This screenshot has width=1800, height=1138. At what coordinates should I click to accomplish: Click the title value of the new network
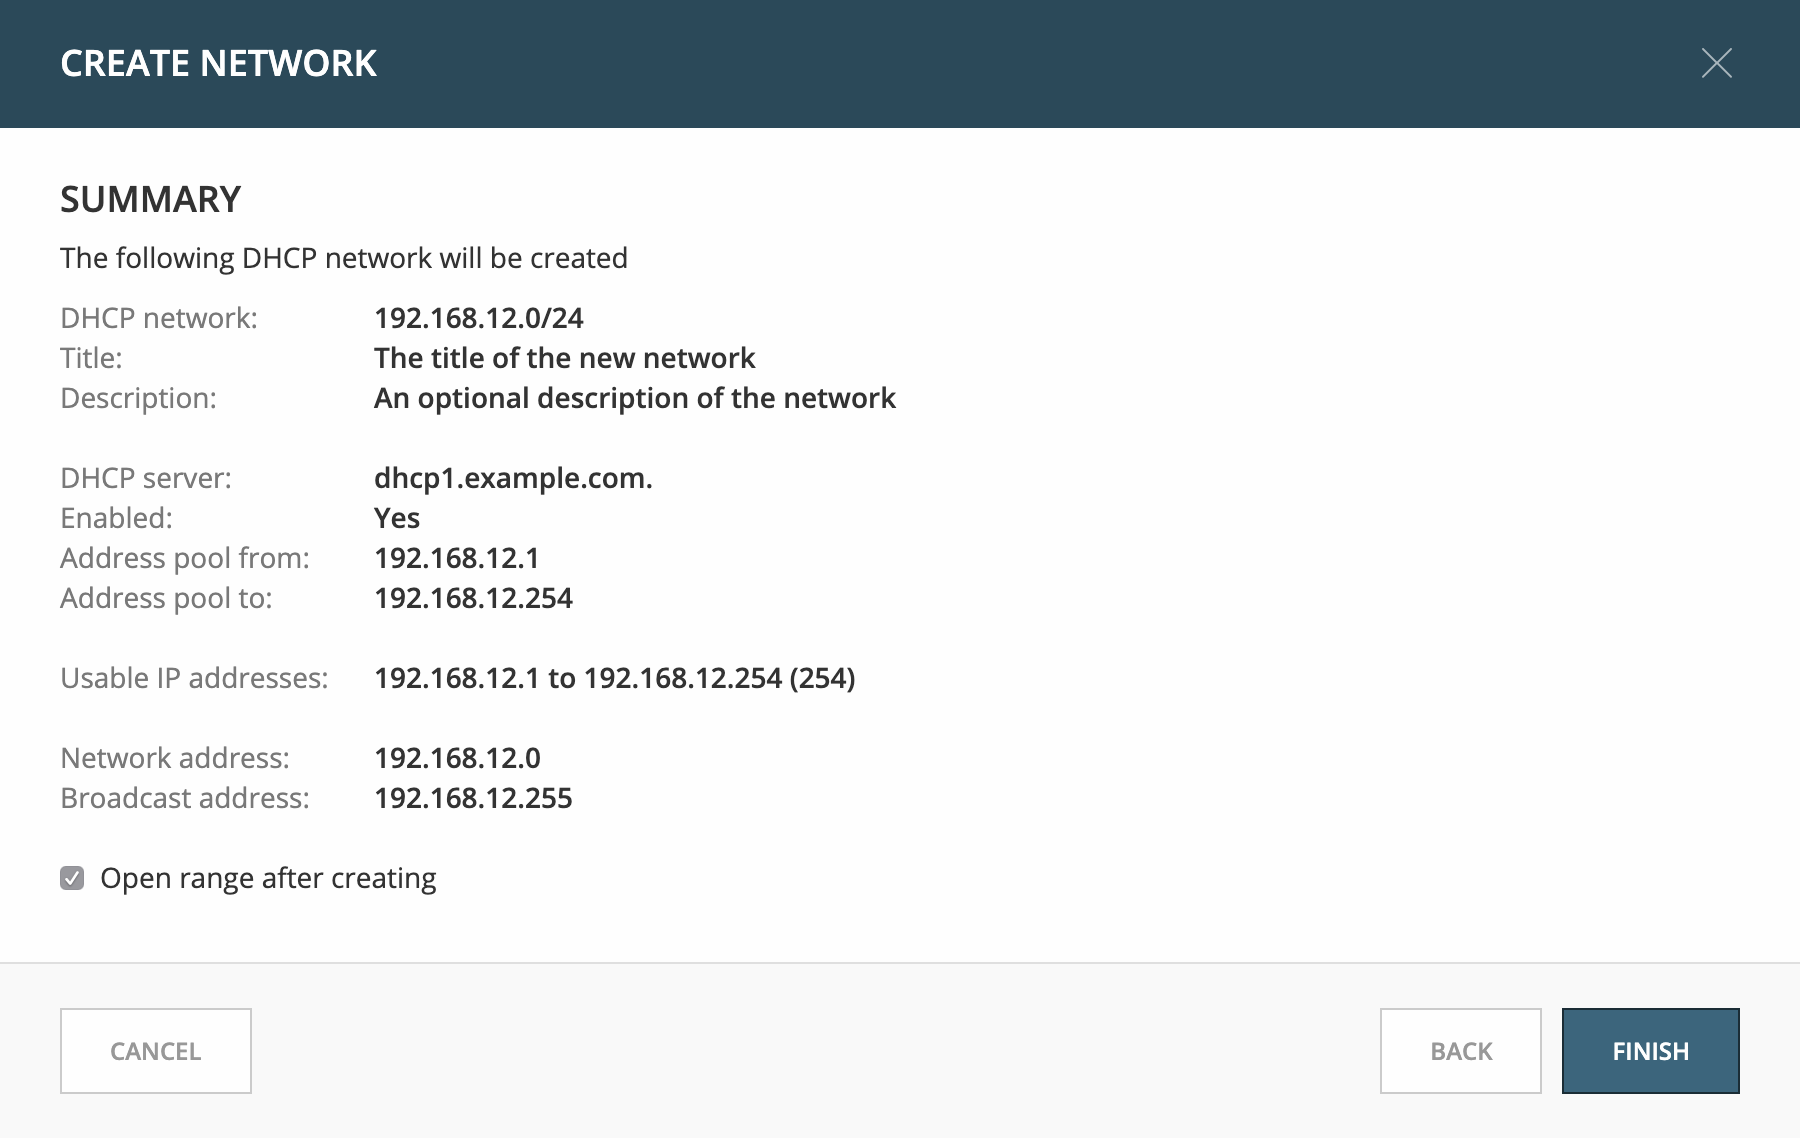[x=564, y=358]
